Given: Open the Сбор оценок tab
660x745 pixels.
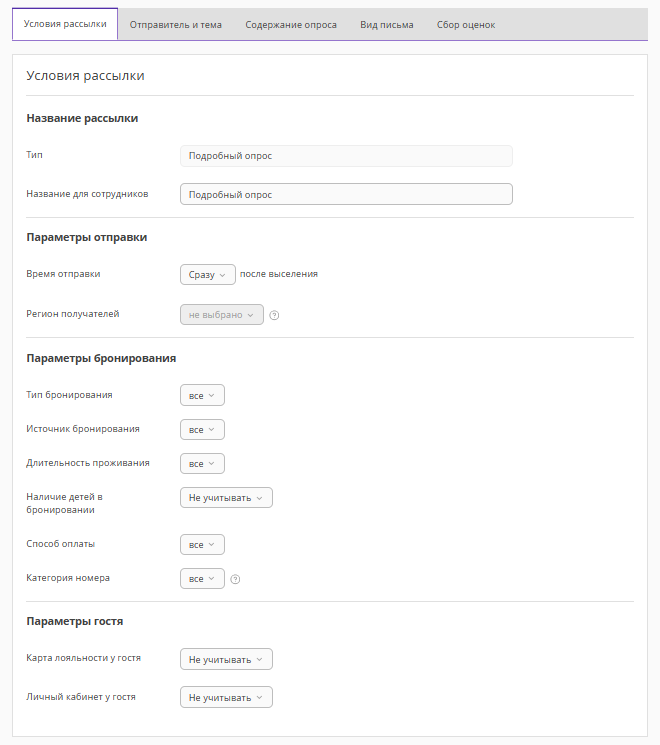Looking at the screenshot, I should tap(466, 24).
